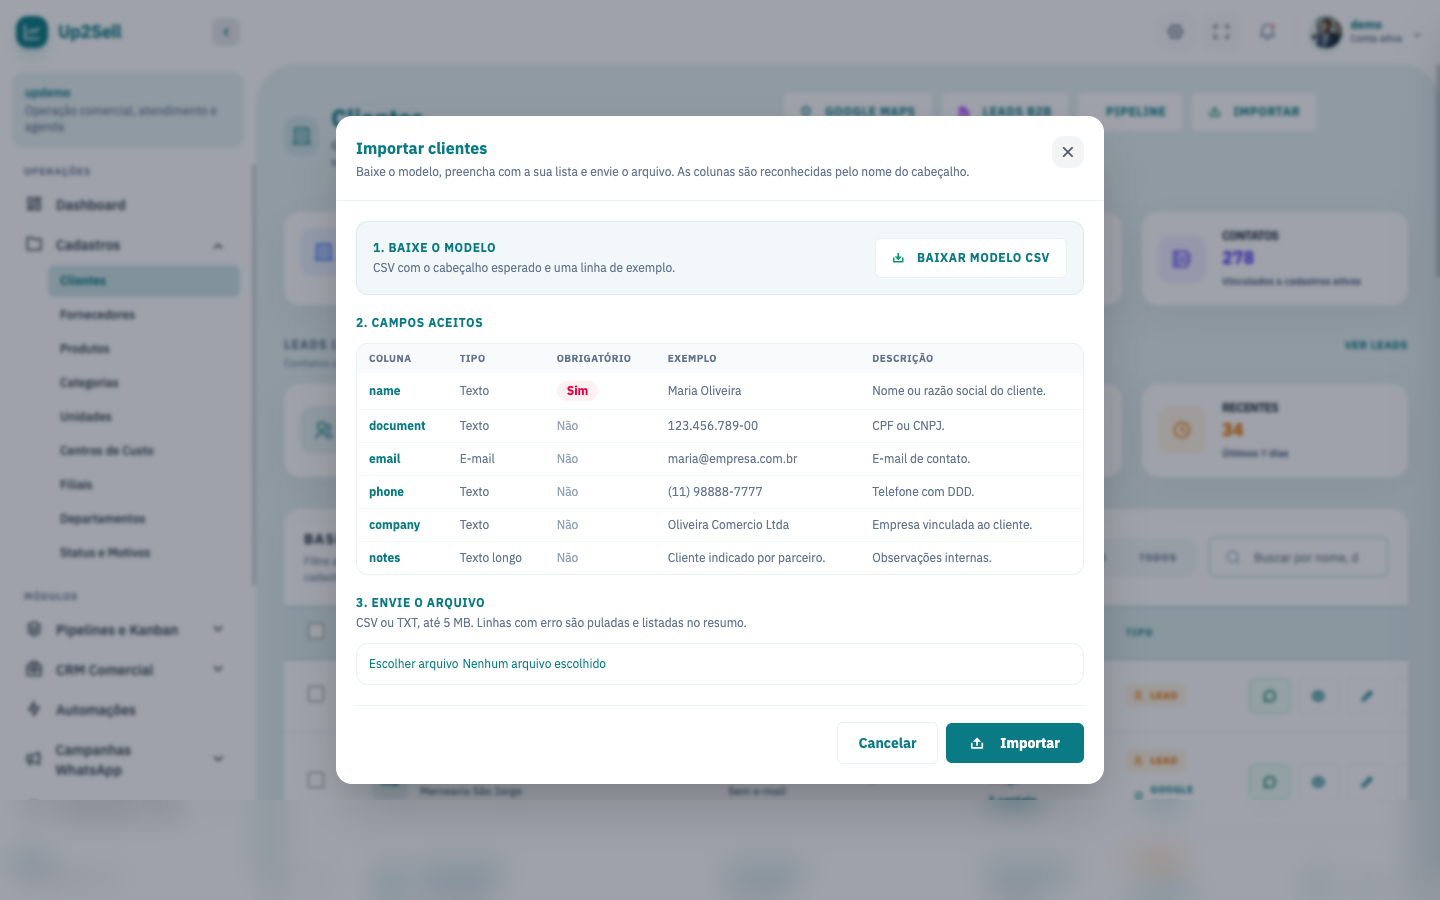Select the 'company' column field
The image size is (1440, 900).
(x=394, y=525)
